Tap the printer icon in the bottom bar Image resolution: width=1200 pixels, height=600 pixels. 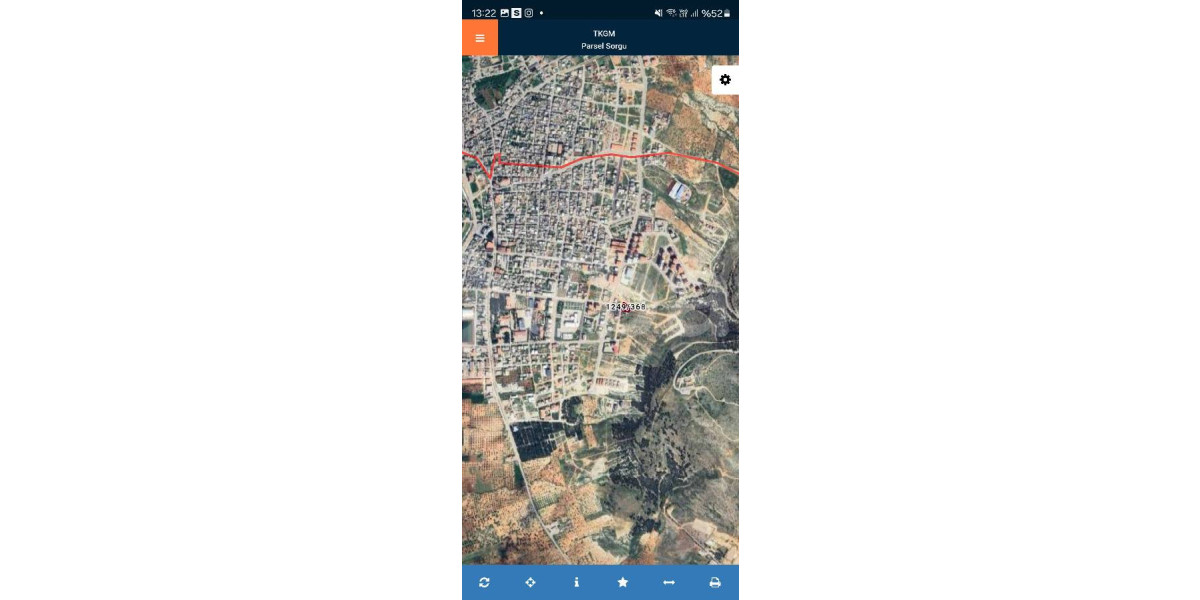[715, 582]
